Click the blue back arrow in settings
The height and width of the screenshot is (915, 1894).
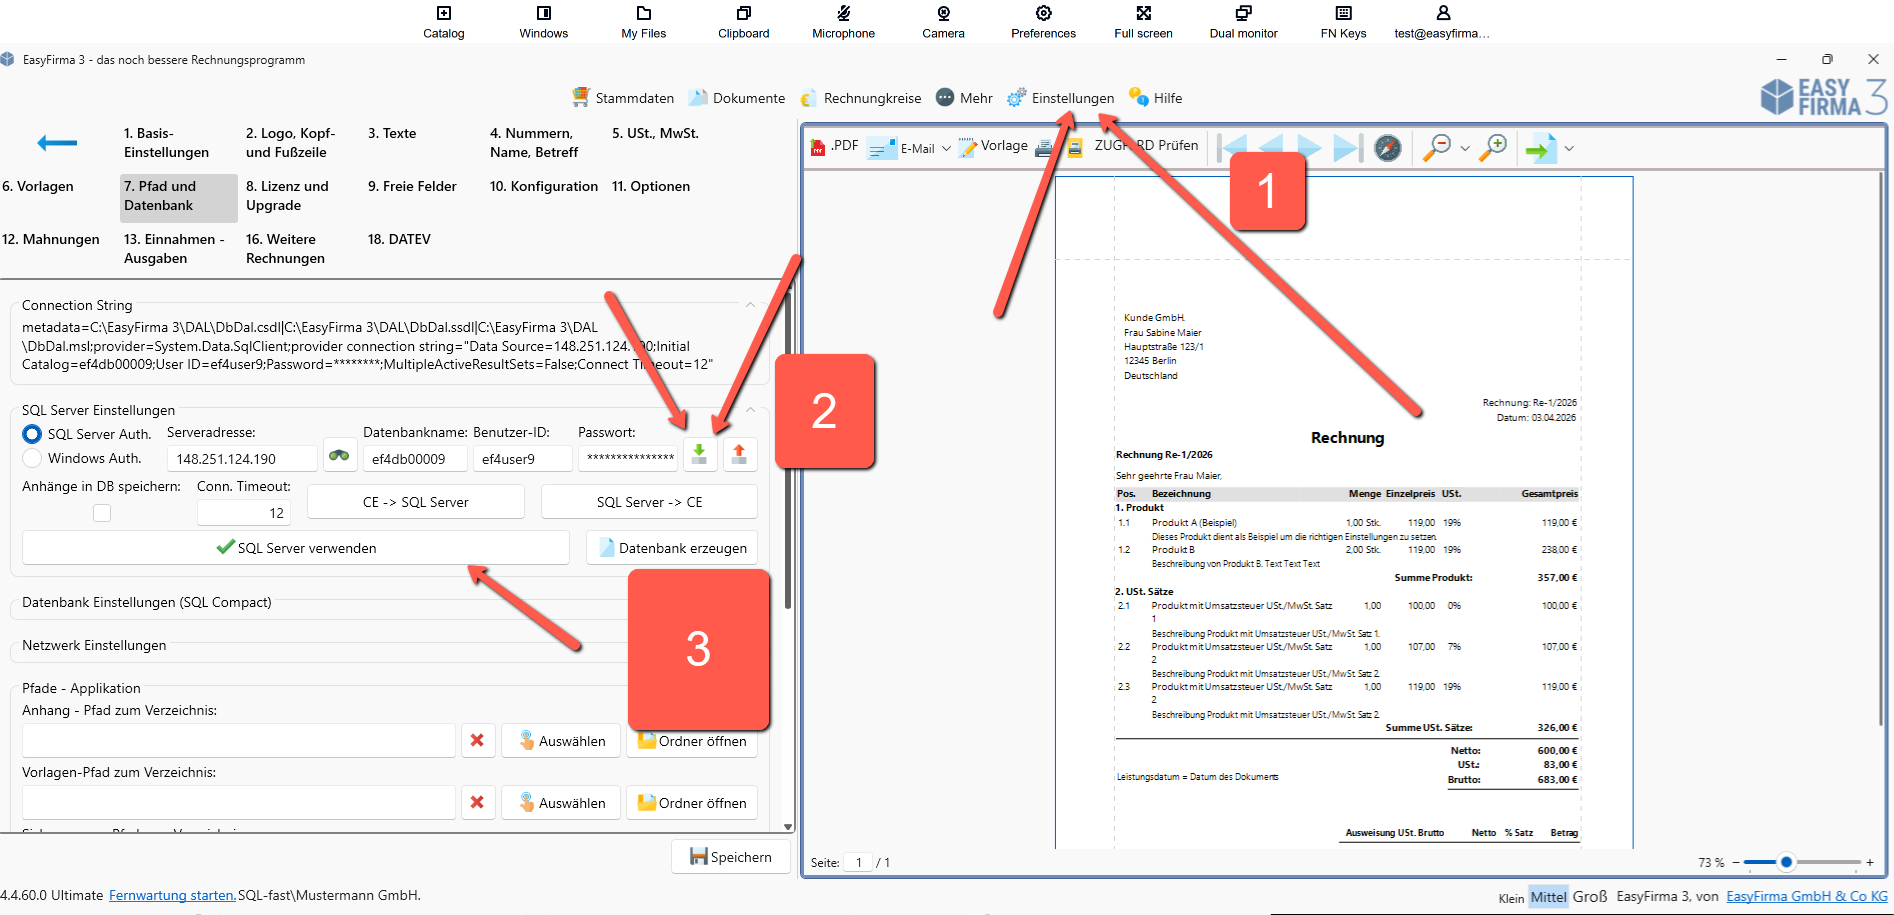(57, 143)
